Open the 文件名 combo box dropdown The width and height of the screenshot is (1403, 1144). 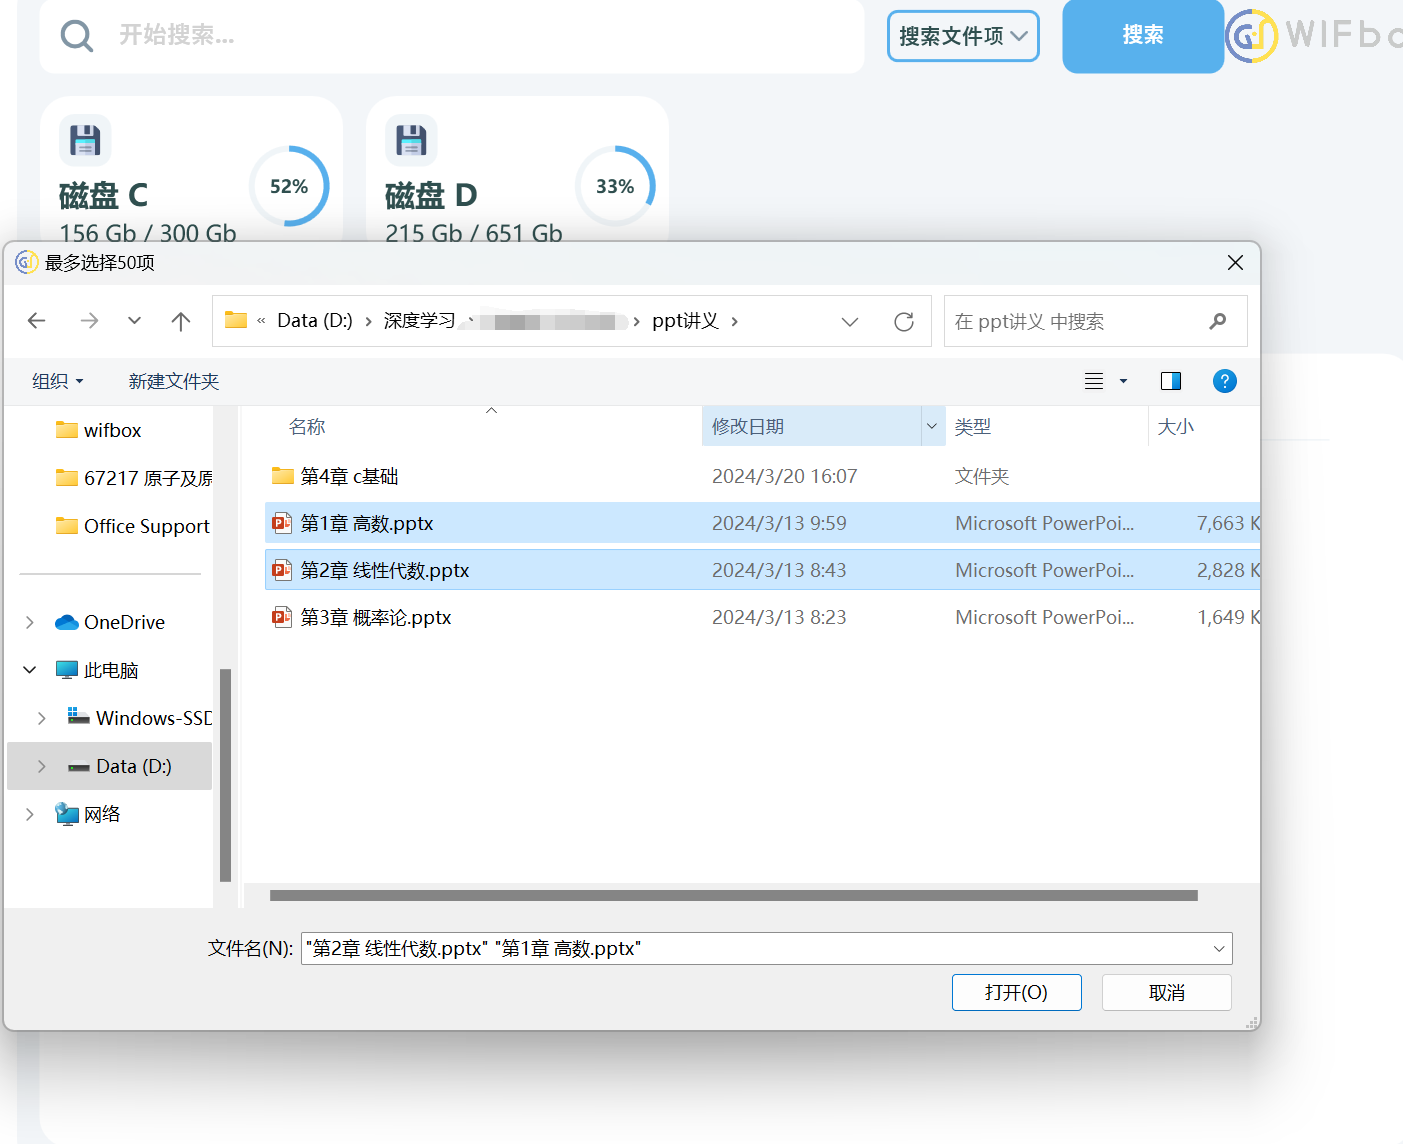[1218, 949]
